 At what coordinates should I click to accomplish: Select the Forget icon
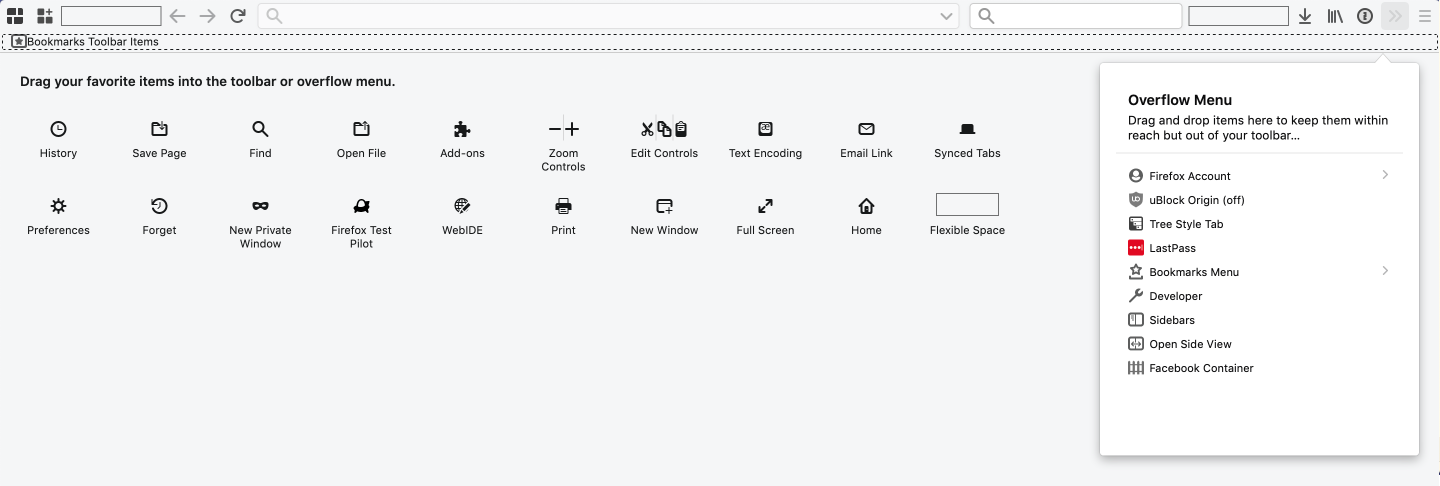pyautogui.click(x=159, y=206)
